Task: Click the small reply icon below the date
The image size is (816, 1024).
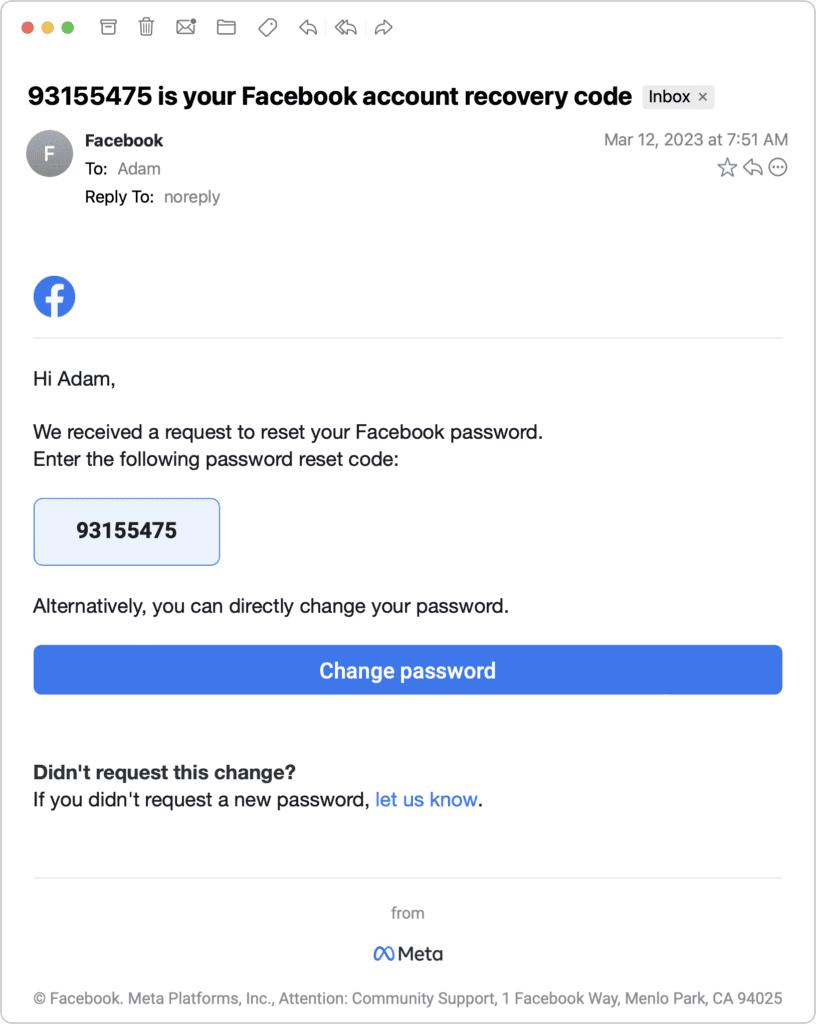Action: click(752, 168)
